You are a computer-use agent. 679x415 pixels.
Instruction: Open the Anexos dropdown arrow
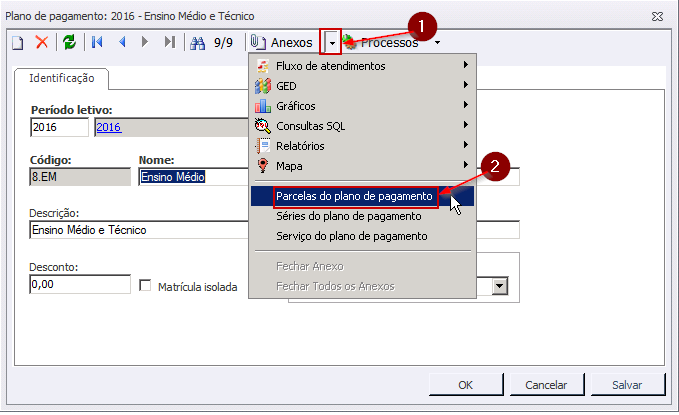click(x=331, y=42)
